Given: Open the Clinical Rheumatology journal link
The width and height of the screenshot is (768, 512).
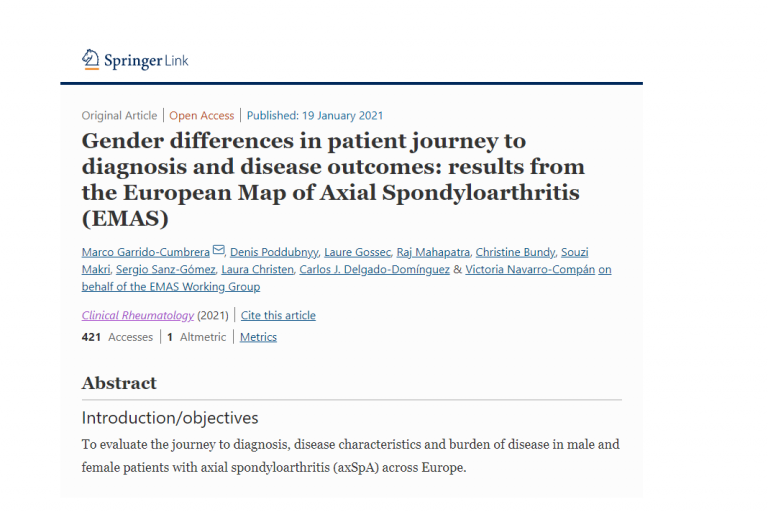Looking at the screenshot, I should pyautogui.click(x=138, y=316).
